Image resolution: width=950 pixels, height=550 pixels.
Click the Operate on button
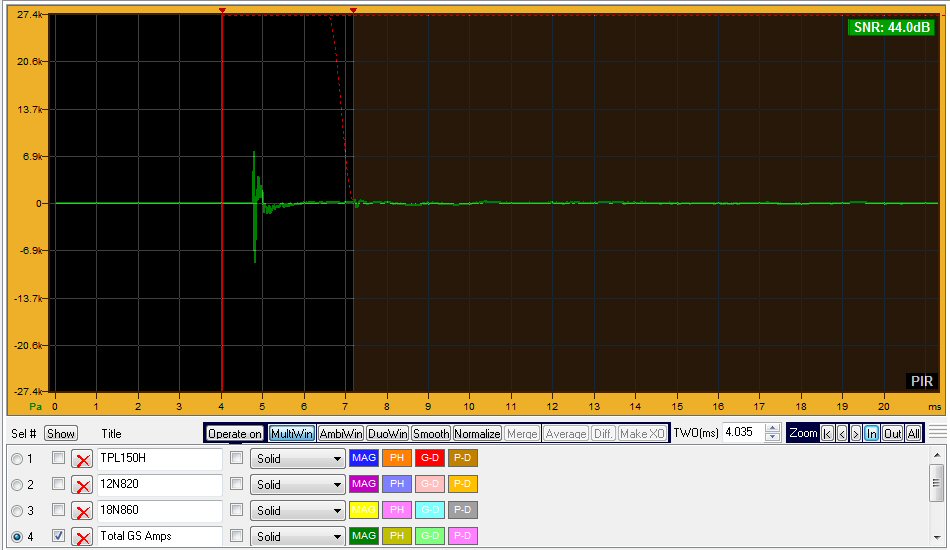[235, 434]
